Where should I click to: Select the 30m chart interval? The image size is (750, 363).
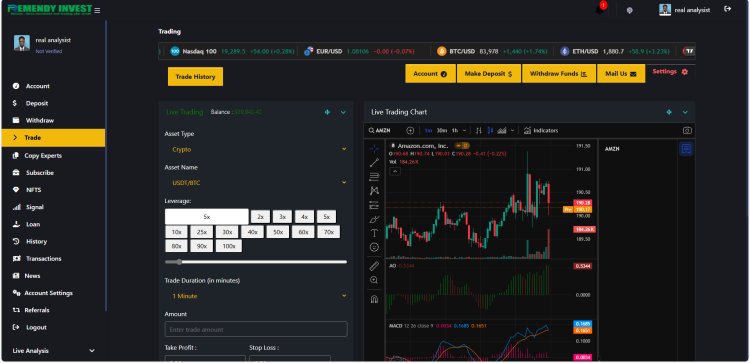pos(441,130)
